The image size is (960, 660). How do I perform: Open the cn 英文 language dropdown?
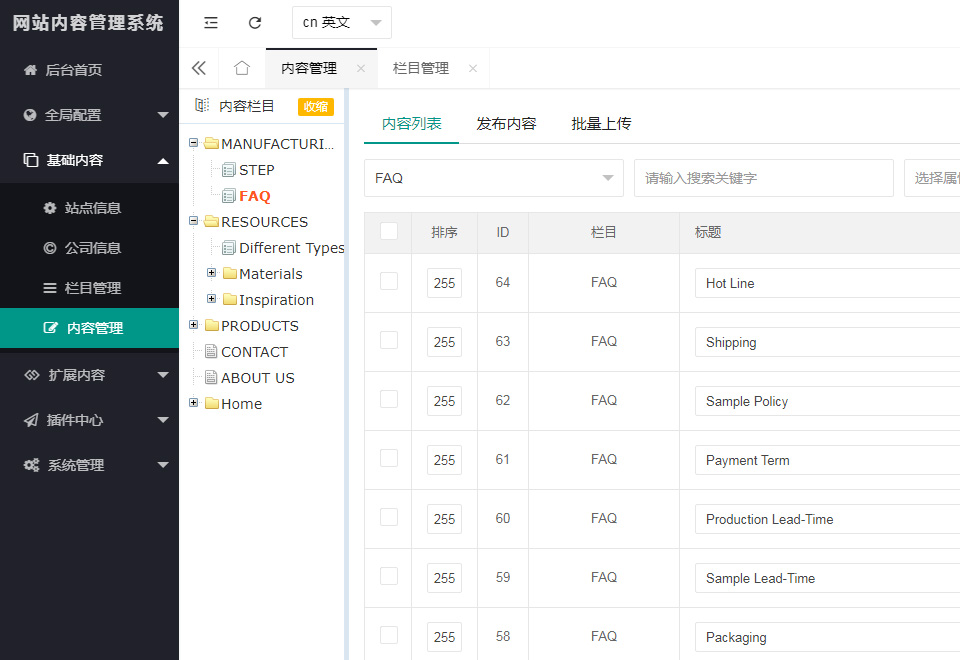[x=341, y=22]
